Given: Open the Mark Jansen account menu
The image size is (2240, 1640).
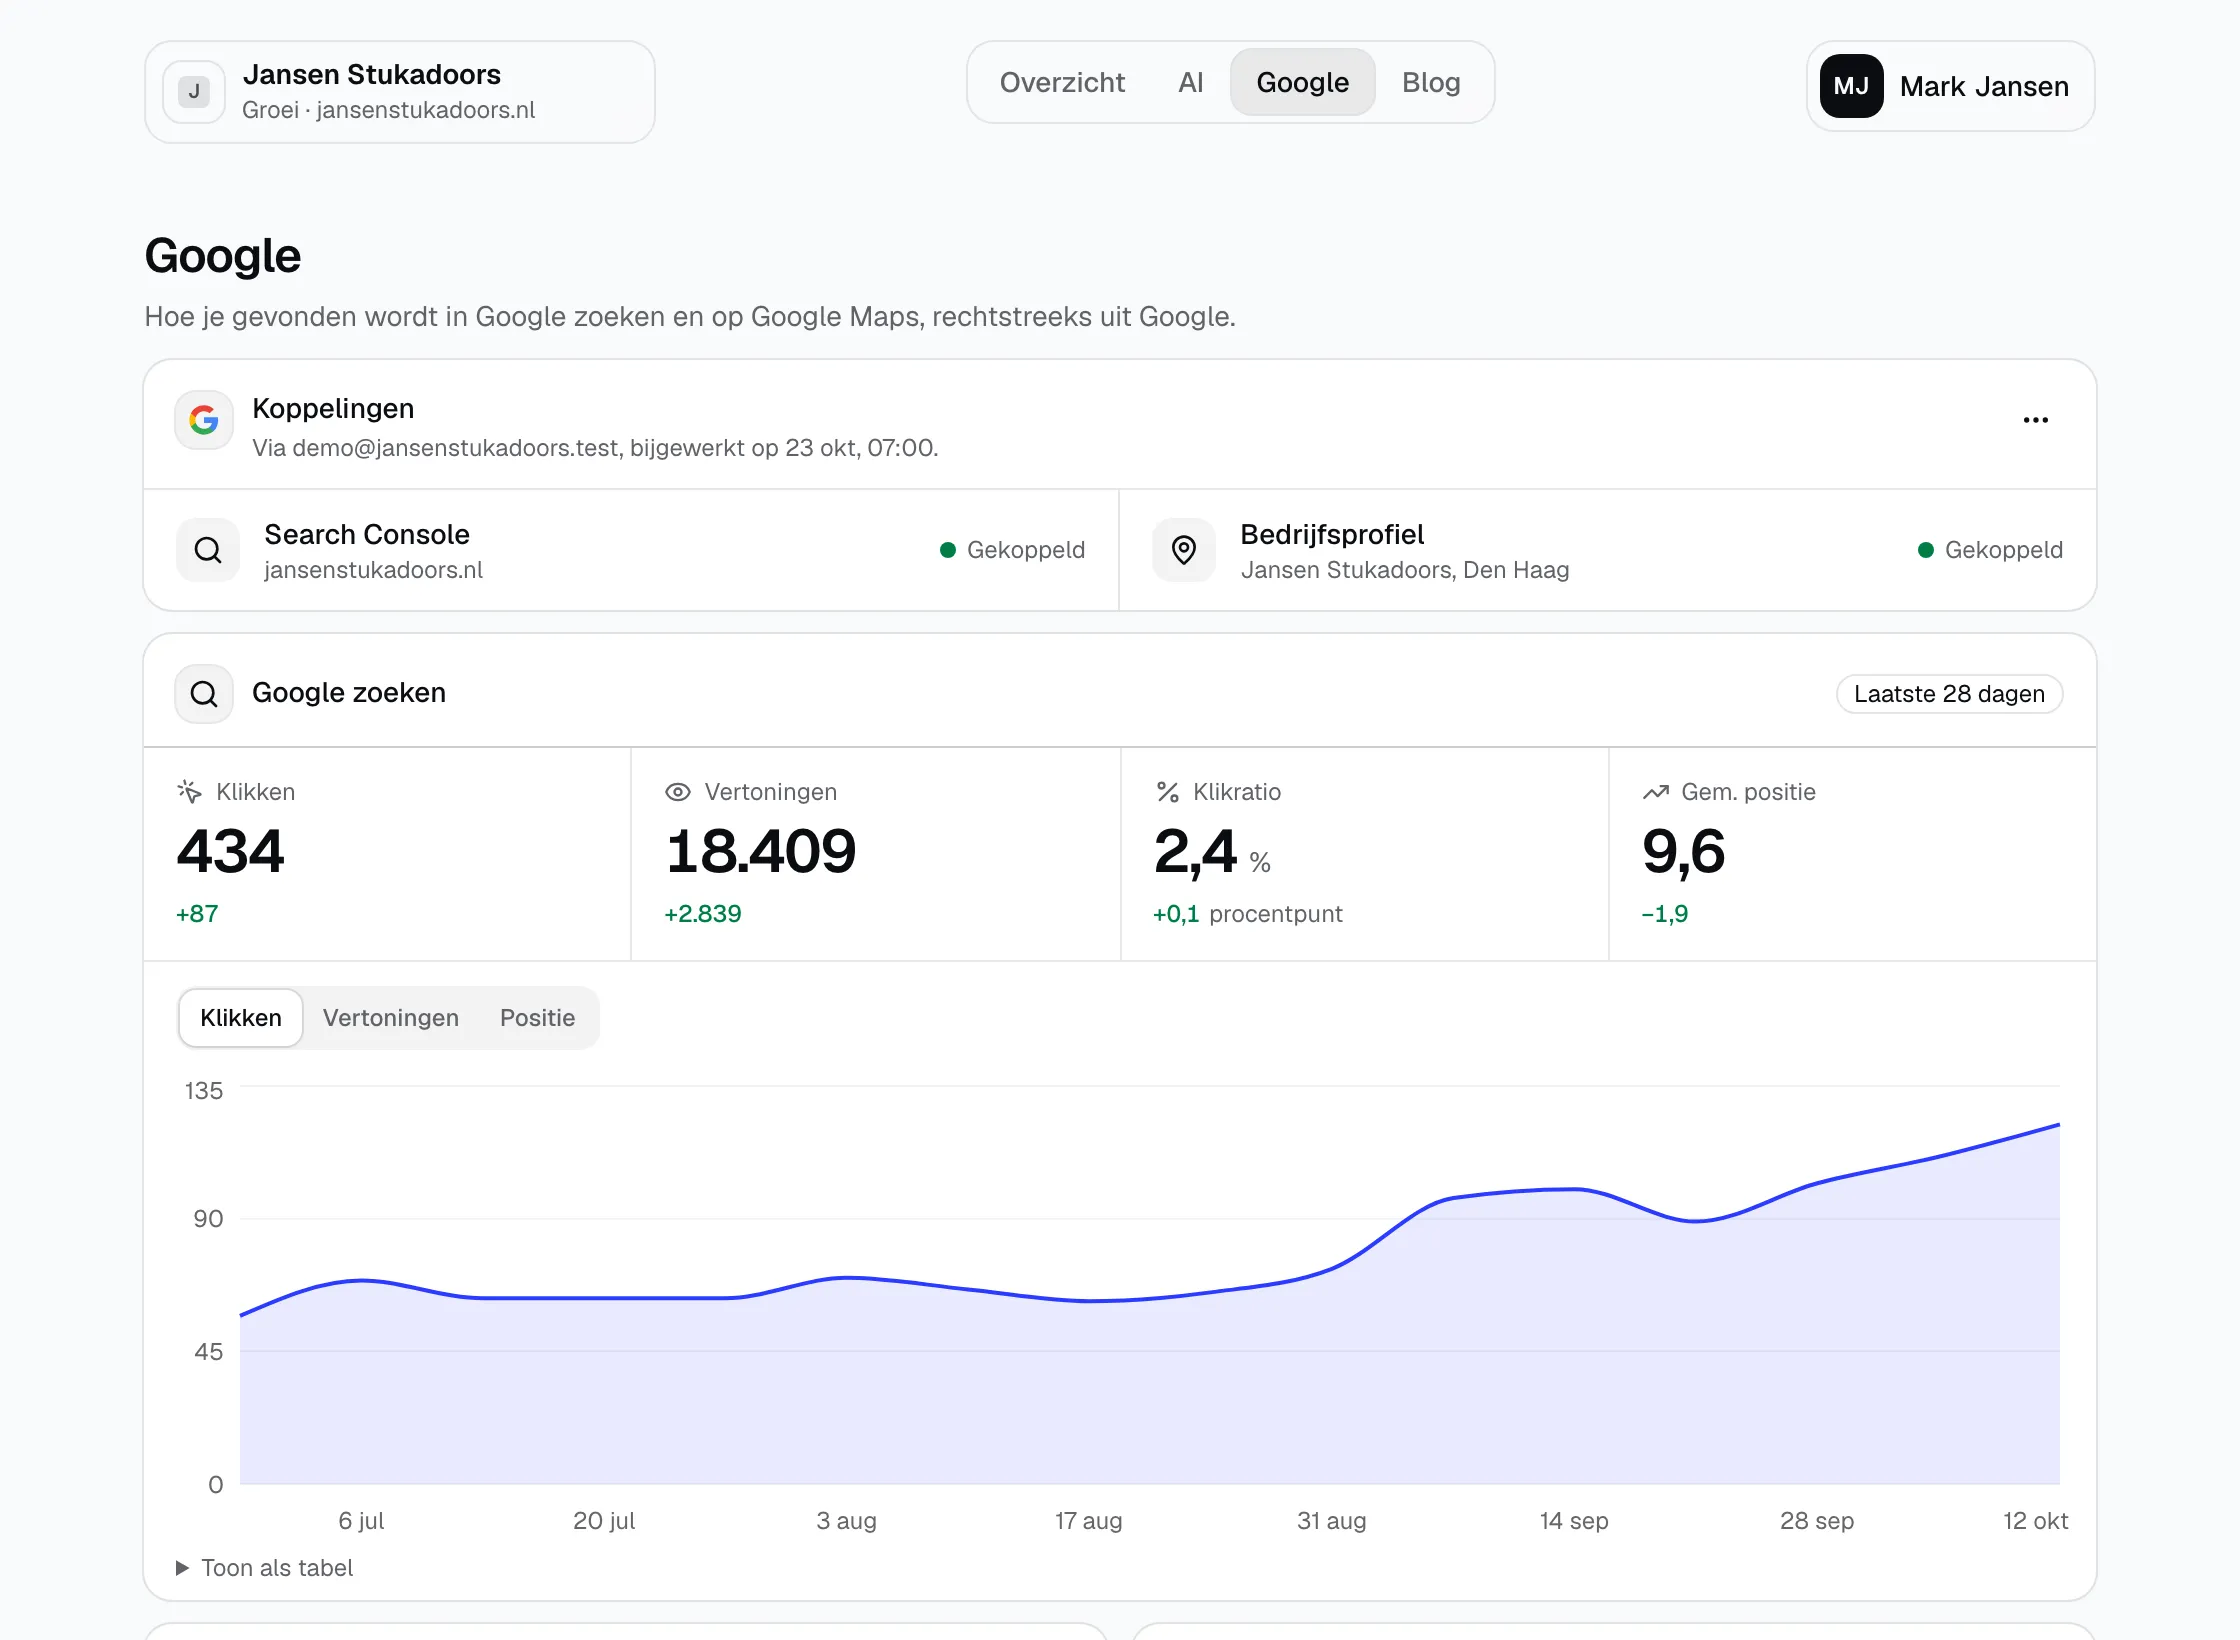Looking at the screenshot, I should tap(1950, 86).
